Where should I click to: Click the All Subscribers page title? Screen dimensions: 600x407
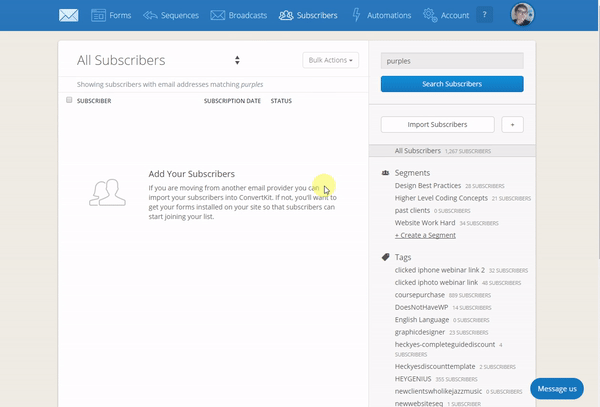pyautogui.click(x=121, y=60)
